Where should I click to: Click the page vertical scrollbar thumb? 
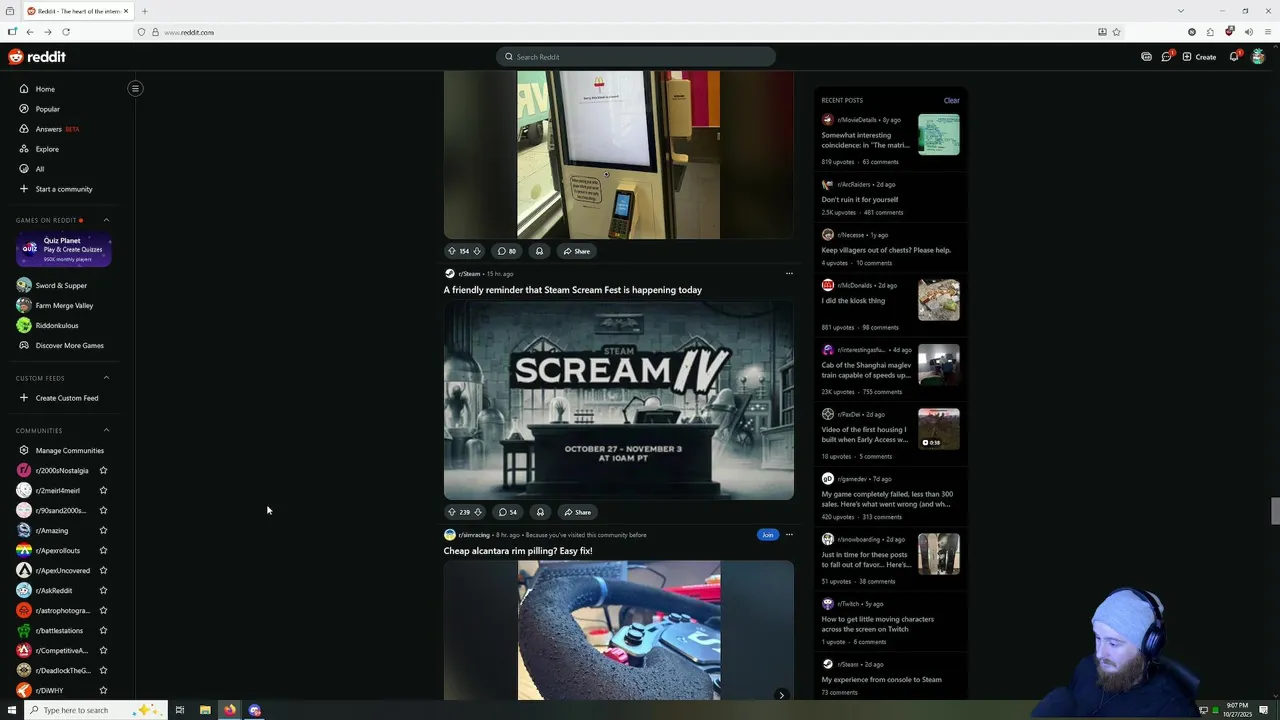(1275, 510)
